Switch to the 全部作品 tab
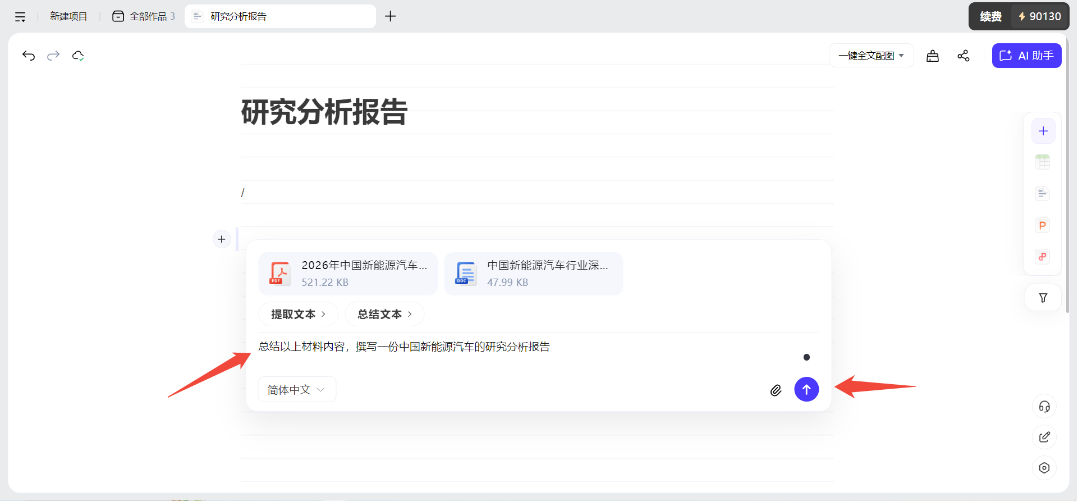Screen dimensions: 1077x501 144,16
